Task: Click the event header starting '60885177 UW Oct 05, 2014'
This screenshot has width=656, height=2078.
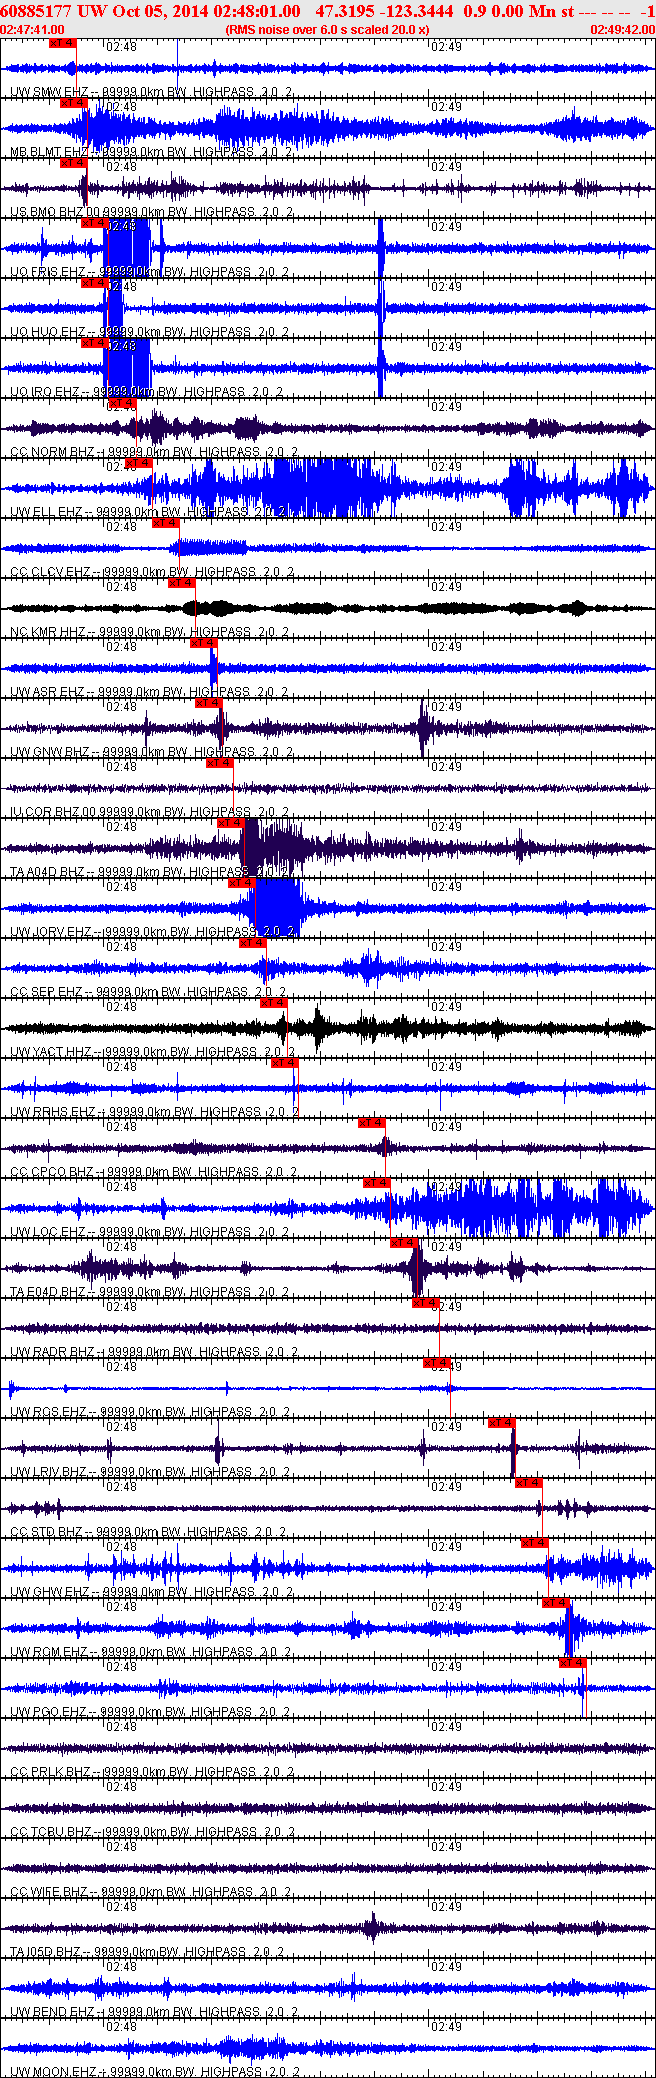Action: (x=328, y=11)
